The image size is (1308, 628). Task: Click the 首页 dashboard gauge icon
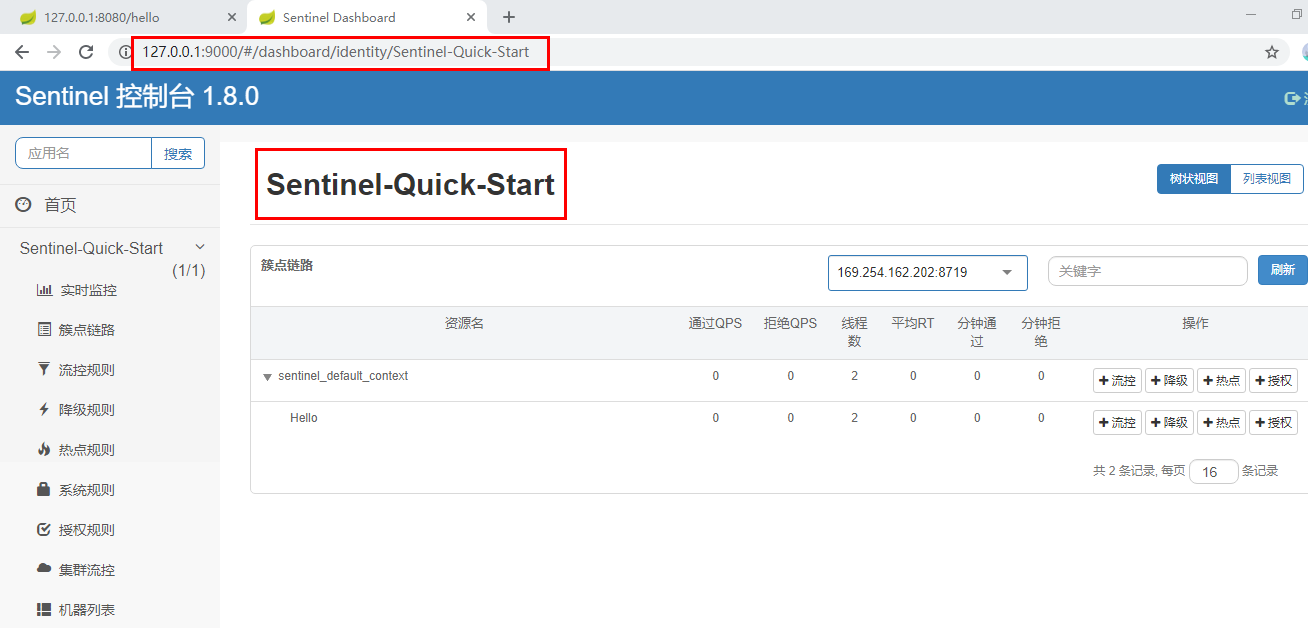[x=24, y=204]
